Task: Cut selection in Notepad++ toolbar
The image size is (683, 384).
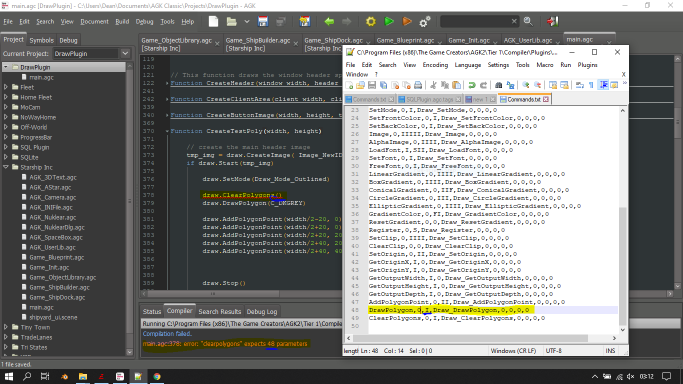Action: coord(433,85)
